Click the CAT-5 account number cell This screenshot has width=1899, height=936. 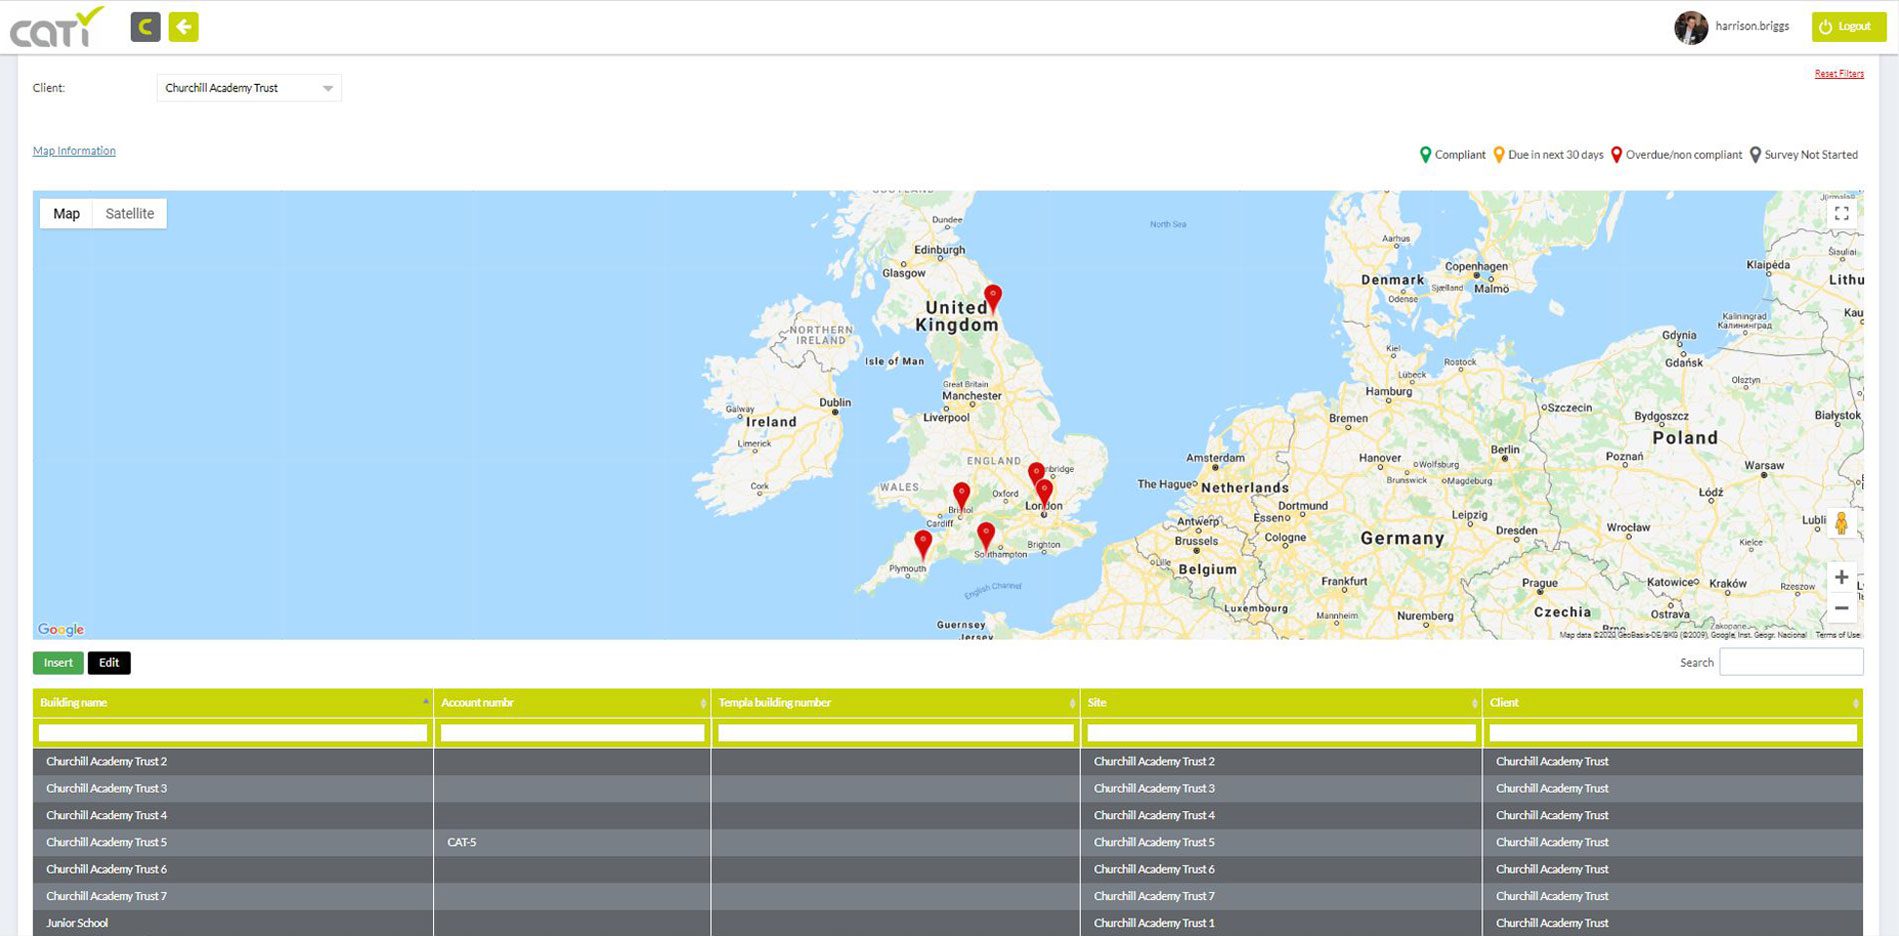point(572,843)
